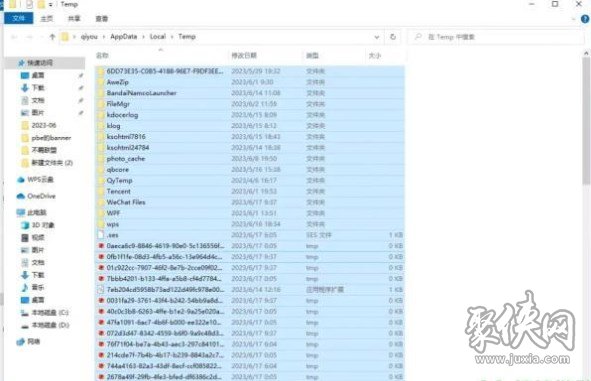Select the music note folder icon
Viewport: 591px width, 381px height.
click(25, 288)
